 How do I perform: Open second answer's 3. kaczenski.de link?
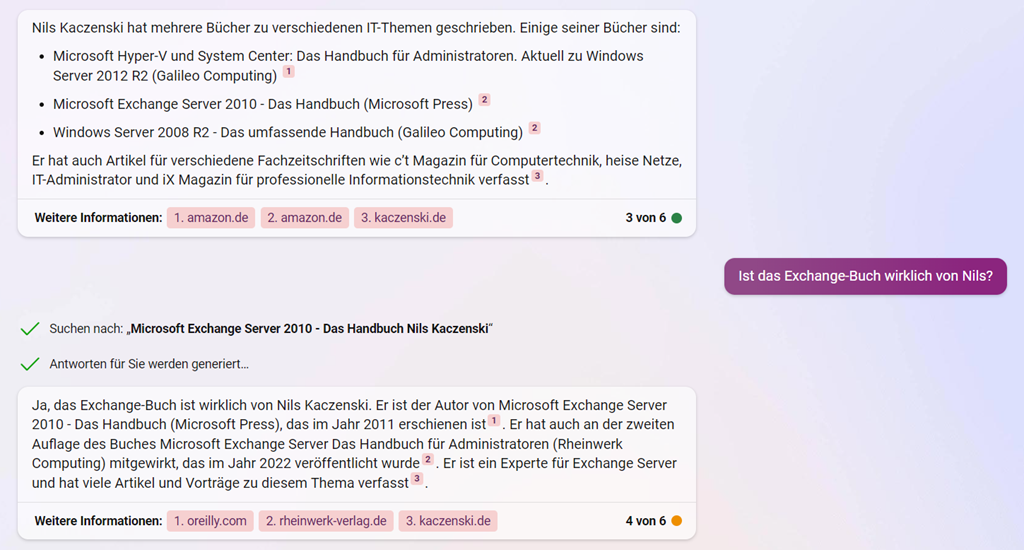pos(448,521)
